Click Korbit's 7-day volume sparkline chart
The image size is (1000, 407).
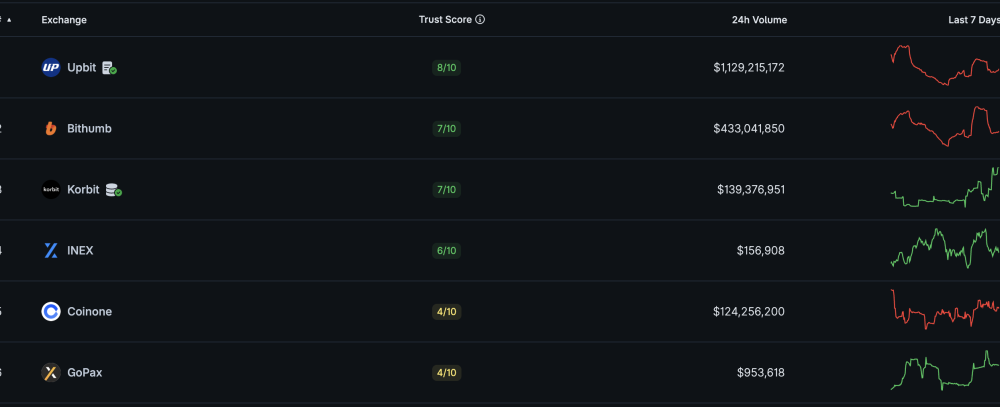point(945,188)
